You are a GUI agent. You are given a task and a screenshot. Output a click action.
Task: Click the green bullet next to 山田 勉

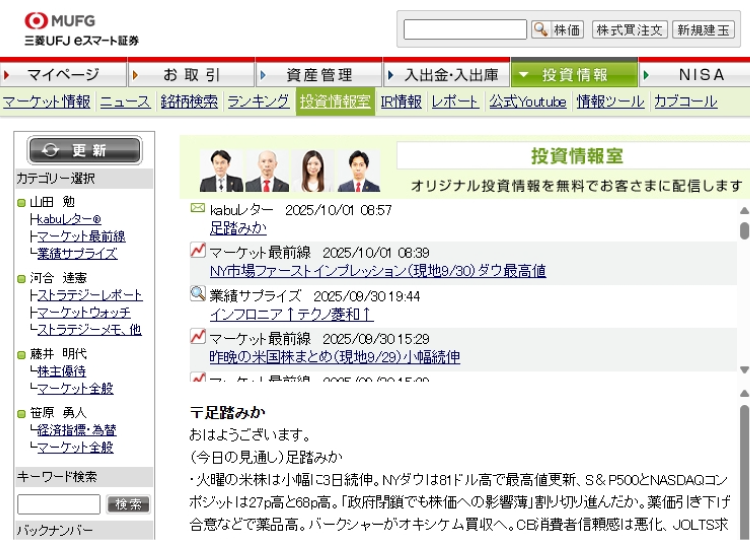pyautogui.click(x=21, y=203)
